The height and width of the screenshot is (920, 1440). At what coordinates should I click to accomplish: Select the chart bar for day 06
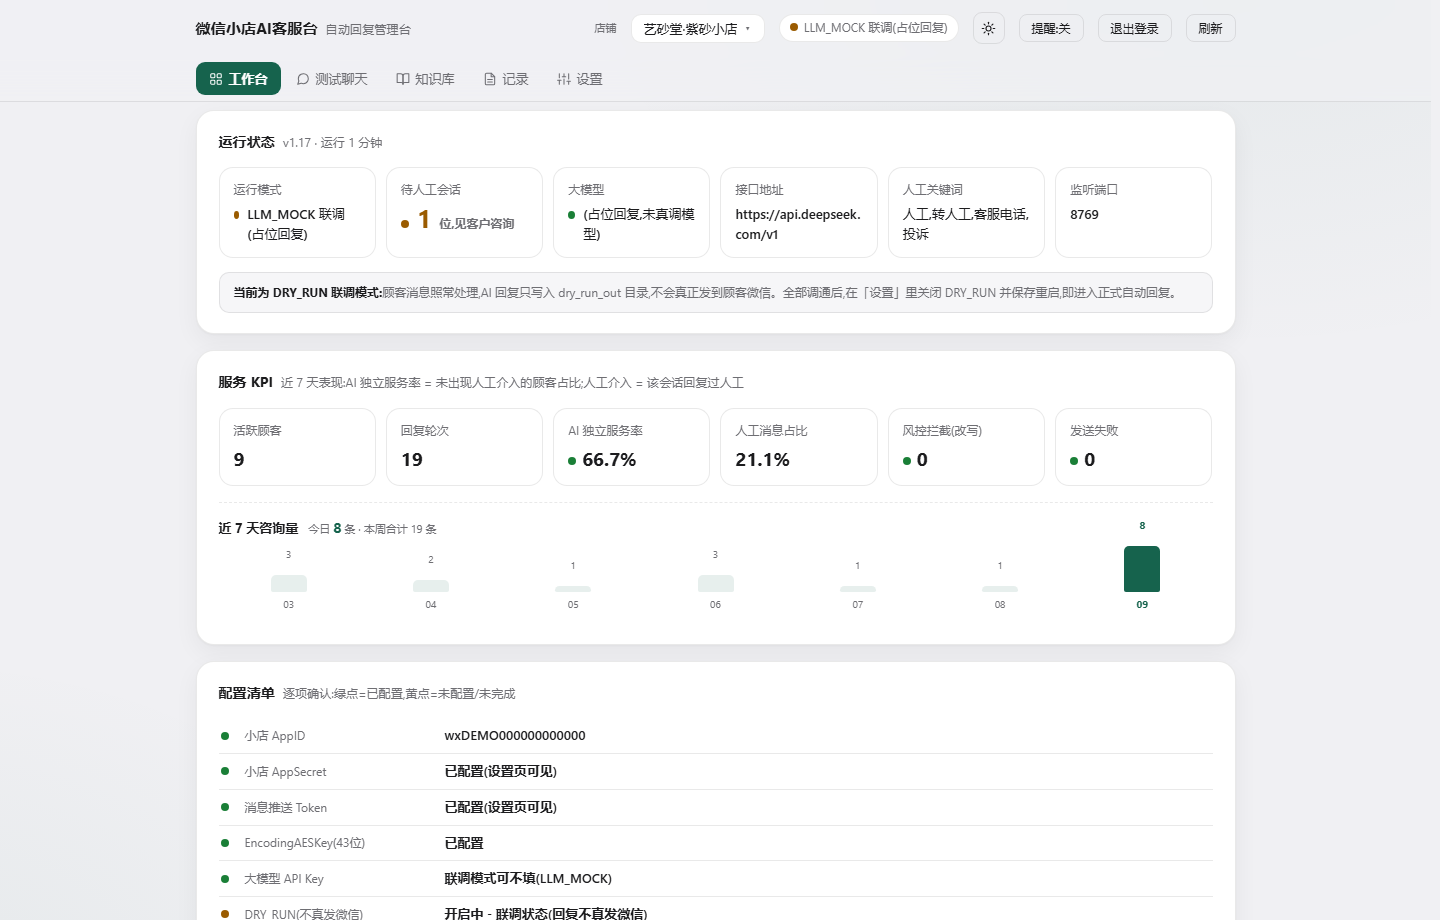(x=716, y=583)
